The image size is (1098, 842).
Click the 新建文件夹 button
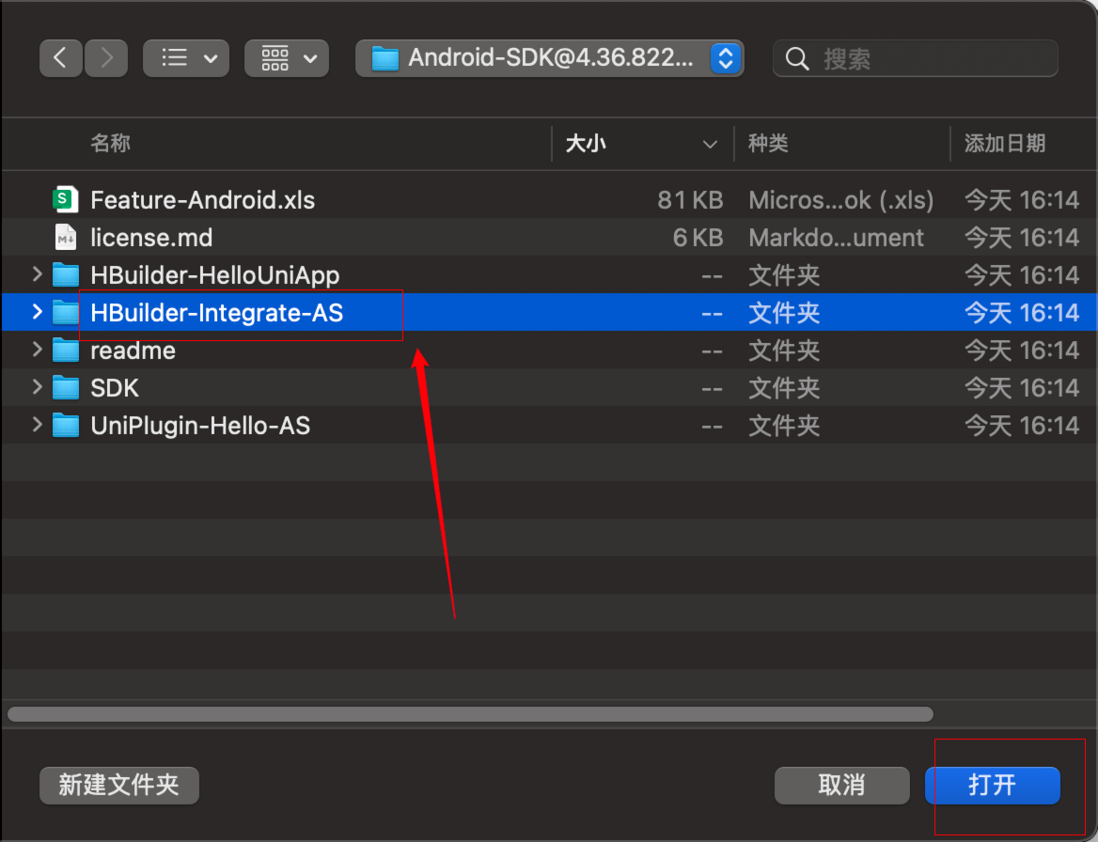click(x=119, y=785)
